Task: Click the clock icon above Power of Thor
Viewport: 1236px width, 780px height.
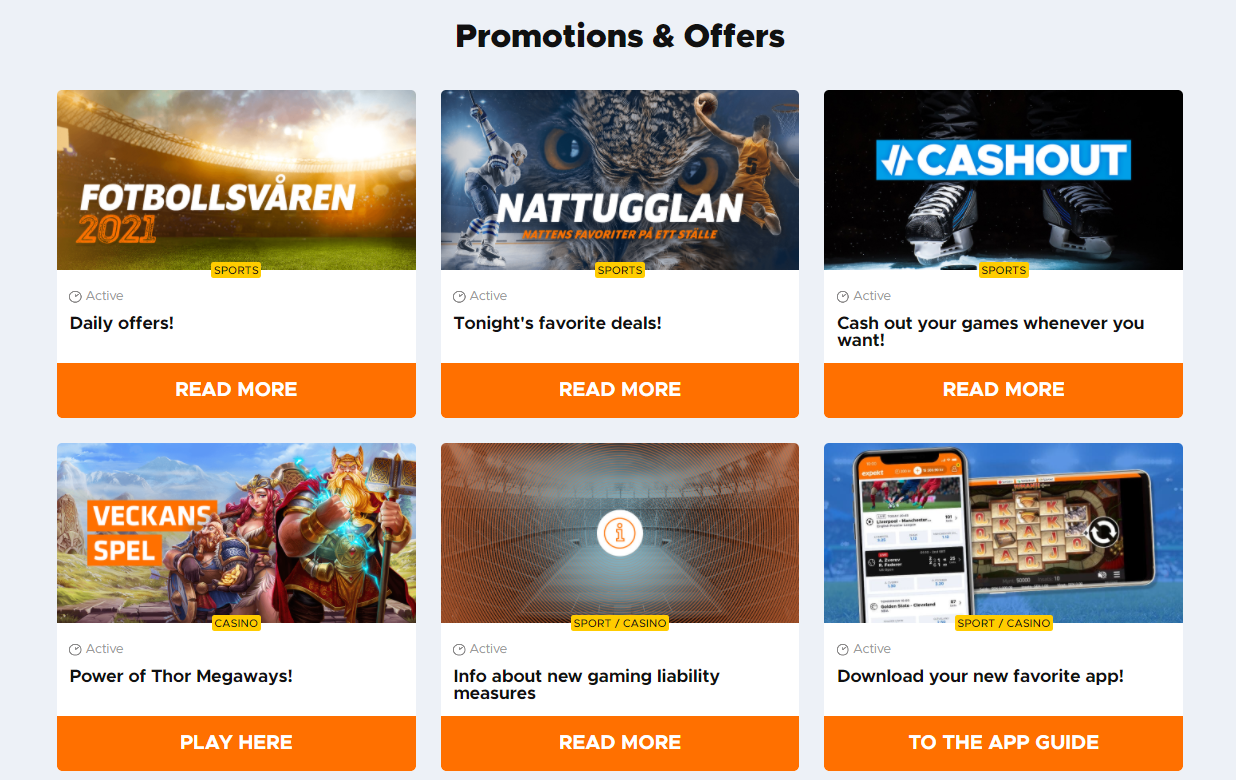Action: pos(75,650)
